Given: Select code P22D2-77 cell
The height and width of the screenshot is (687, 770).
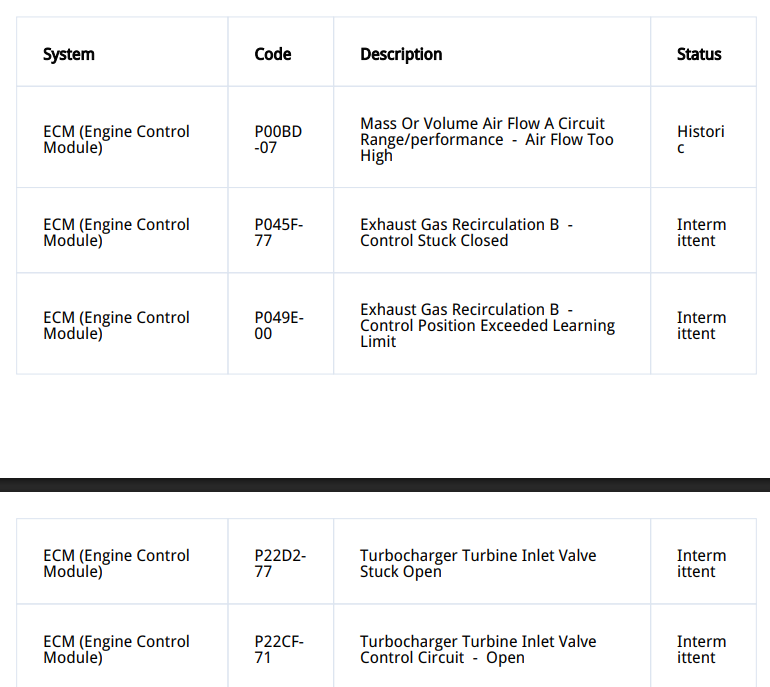Looking at the screenshot, I should pos(278,563).
